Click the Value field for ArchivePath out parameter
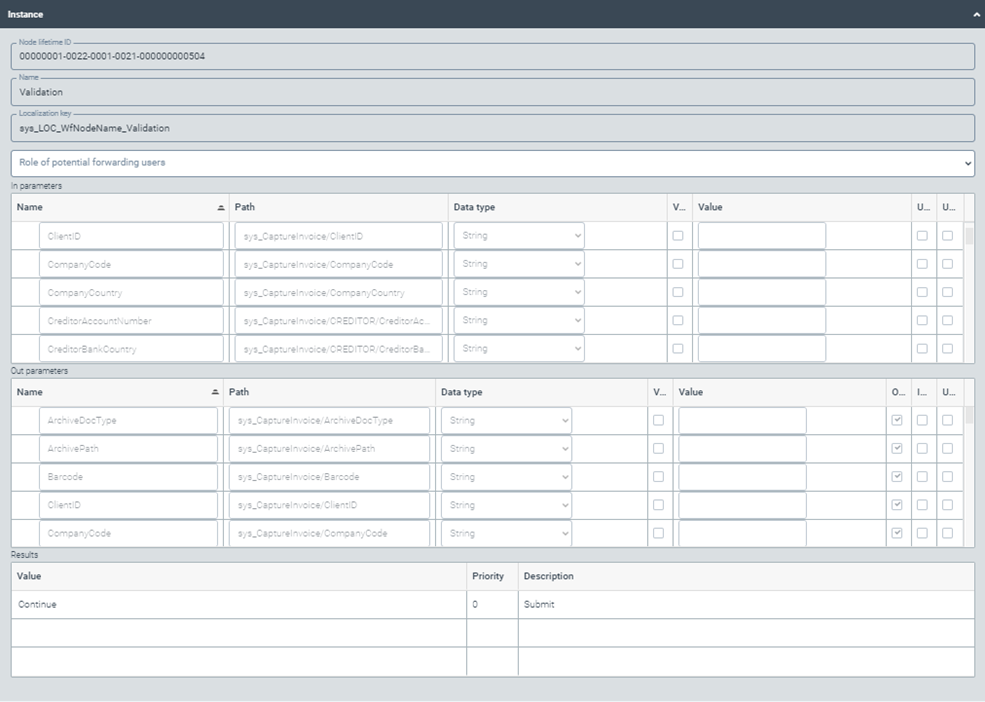Viewport: 985px width, 702px height. tap(740, 448)
